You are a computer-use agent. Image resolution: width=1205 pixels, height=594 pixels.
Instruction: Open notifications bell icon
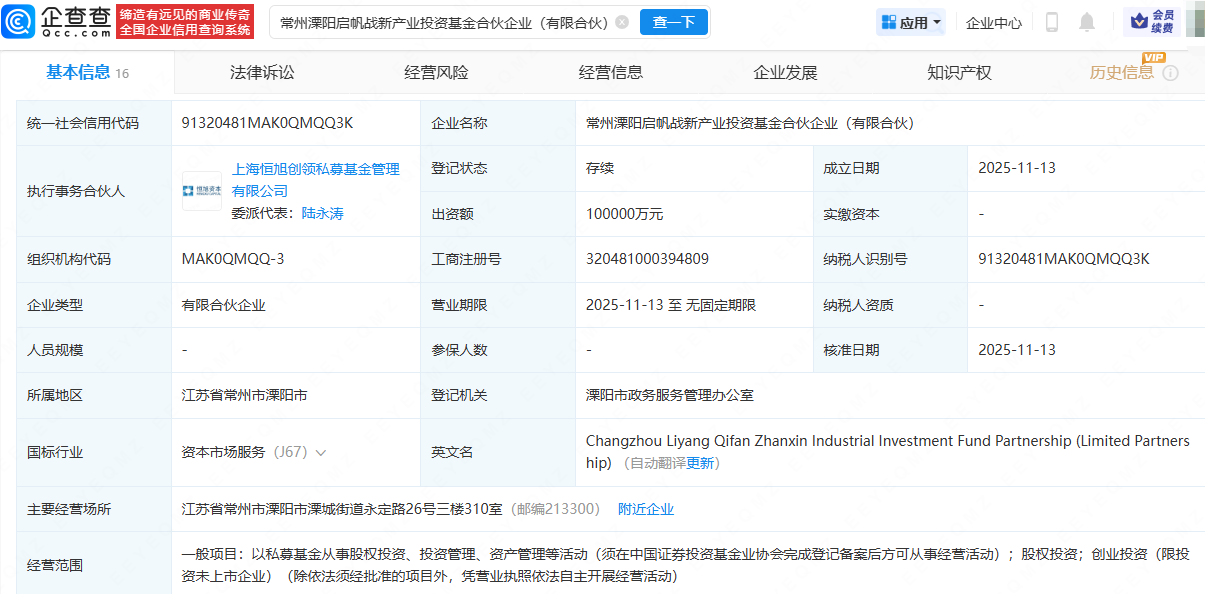(1087, 22)
